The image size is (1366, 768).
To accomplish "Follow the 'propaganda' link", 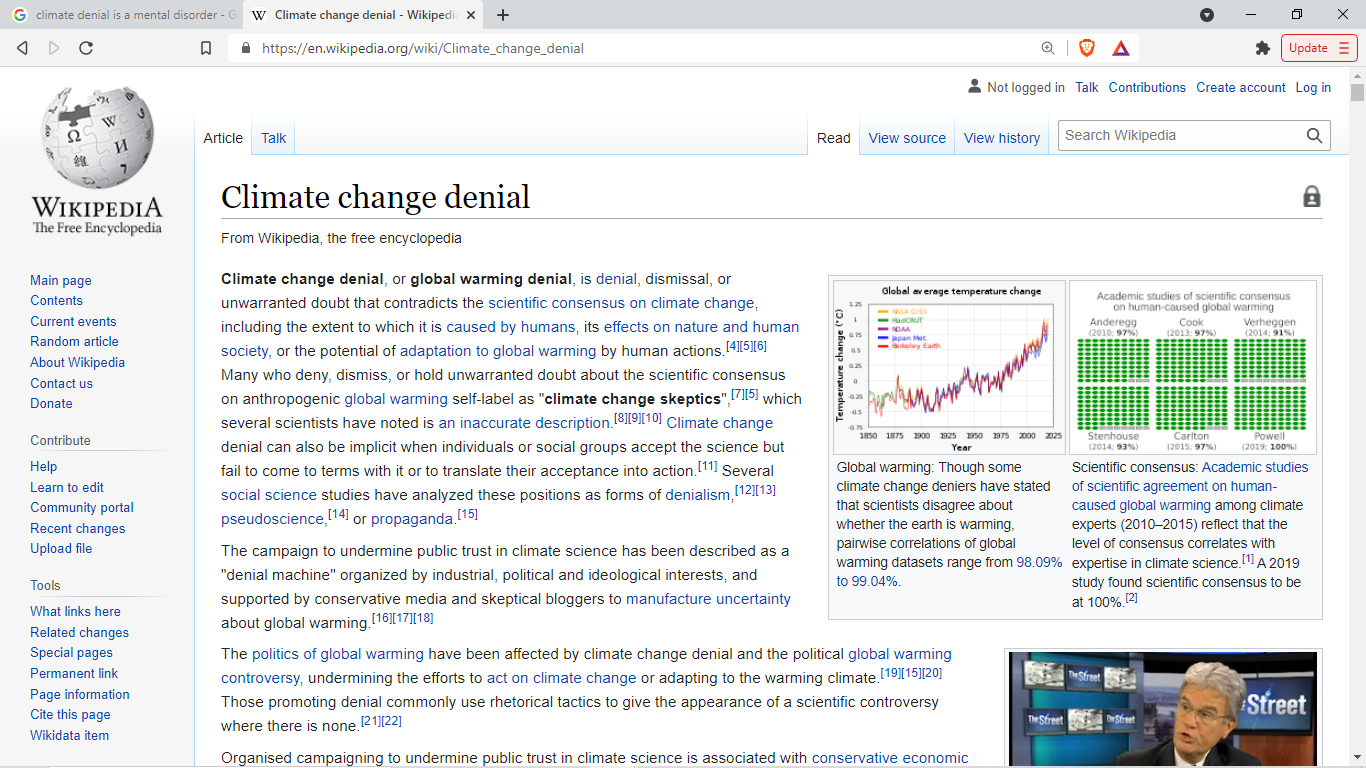I will click(412, 519).
